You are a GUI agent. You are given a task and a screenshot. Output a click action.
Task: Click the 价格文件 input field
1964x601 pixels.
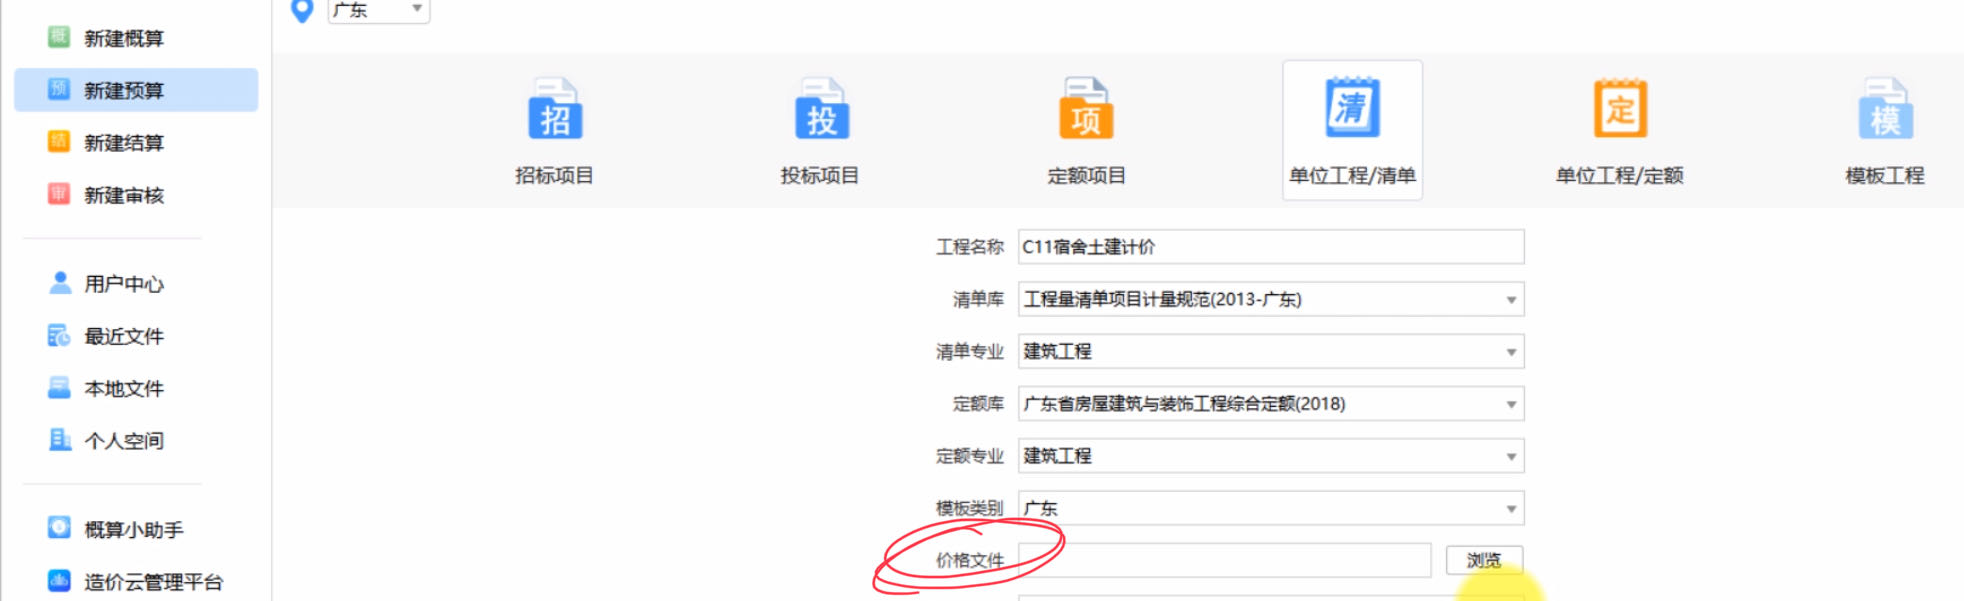(1225, 560)
